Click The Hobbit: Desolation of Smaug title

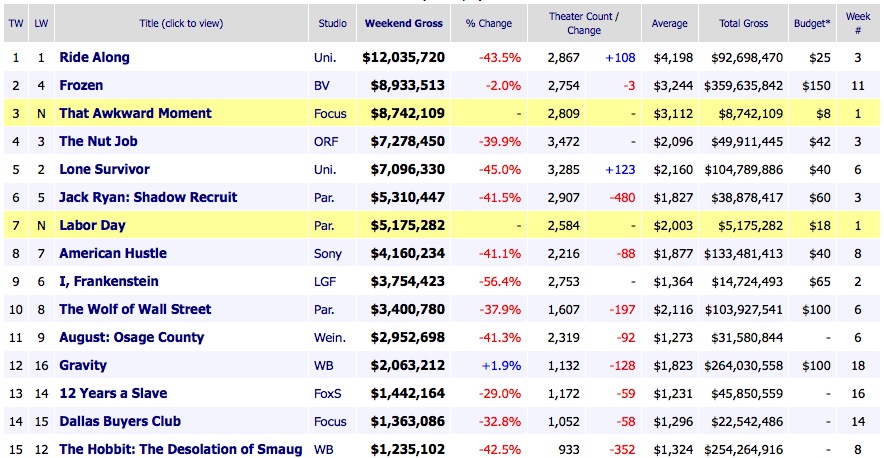coord(180,450)
